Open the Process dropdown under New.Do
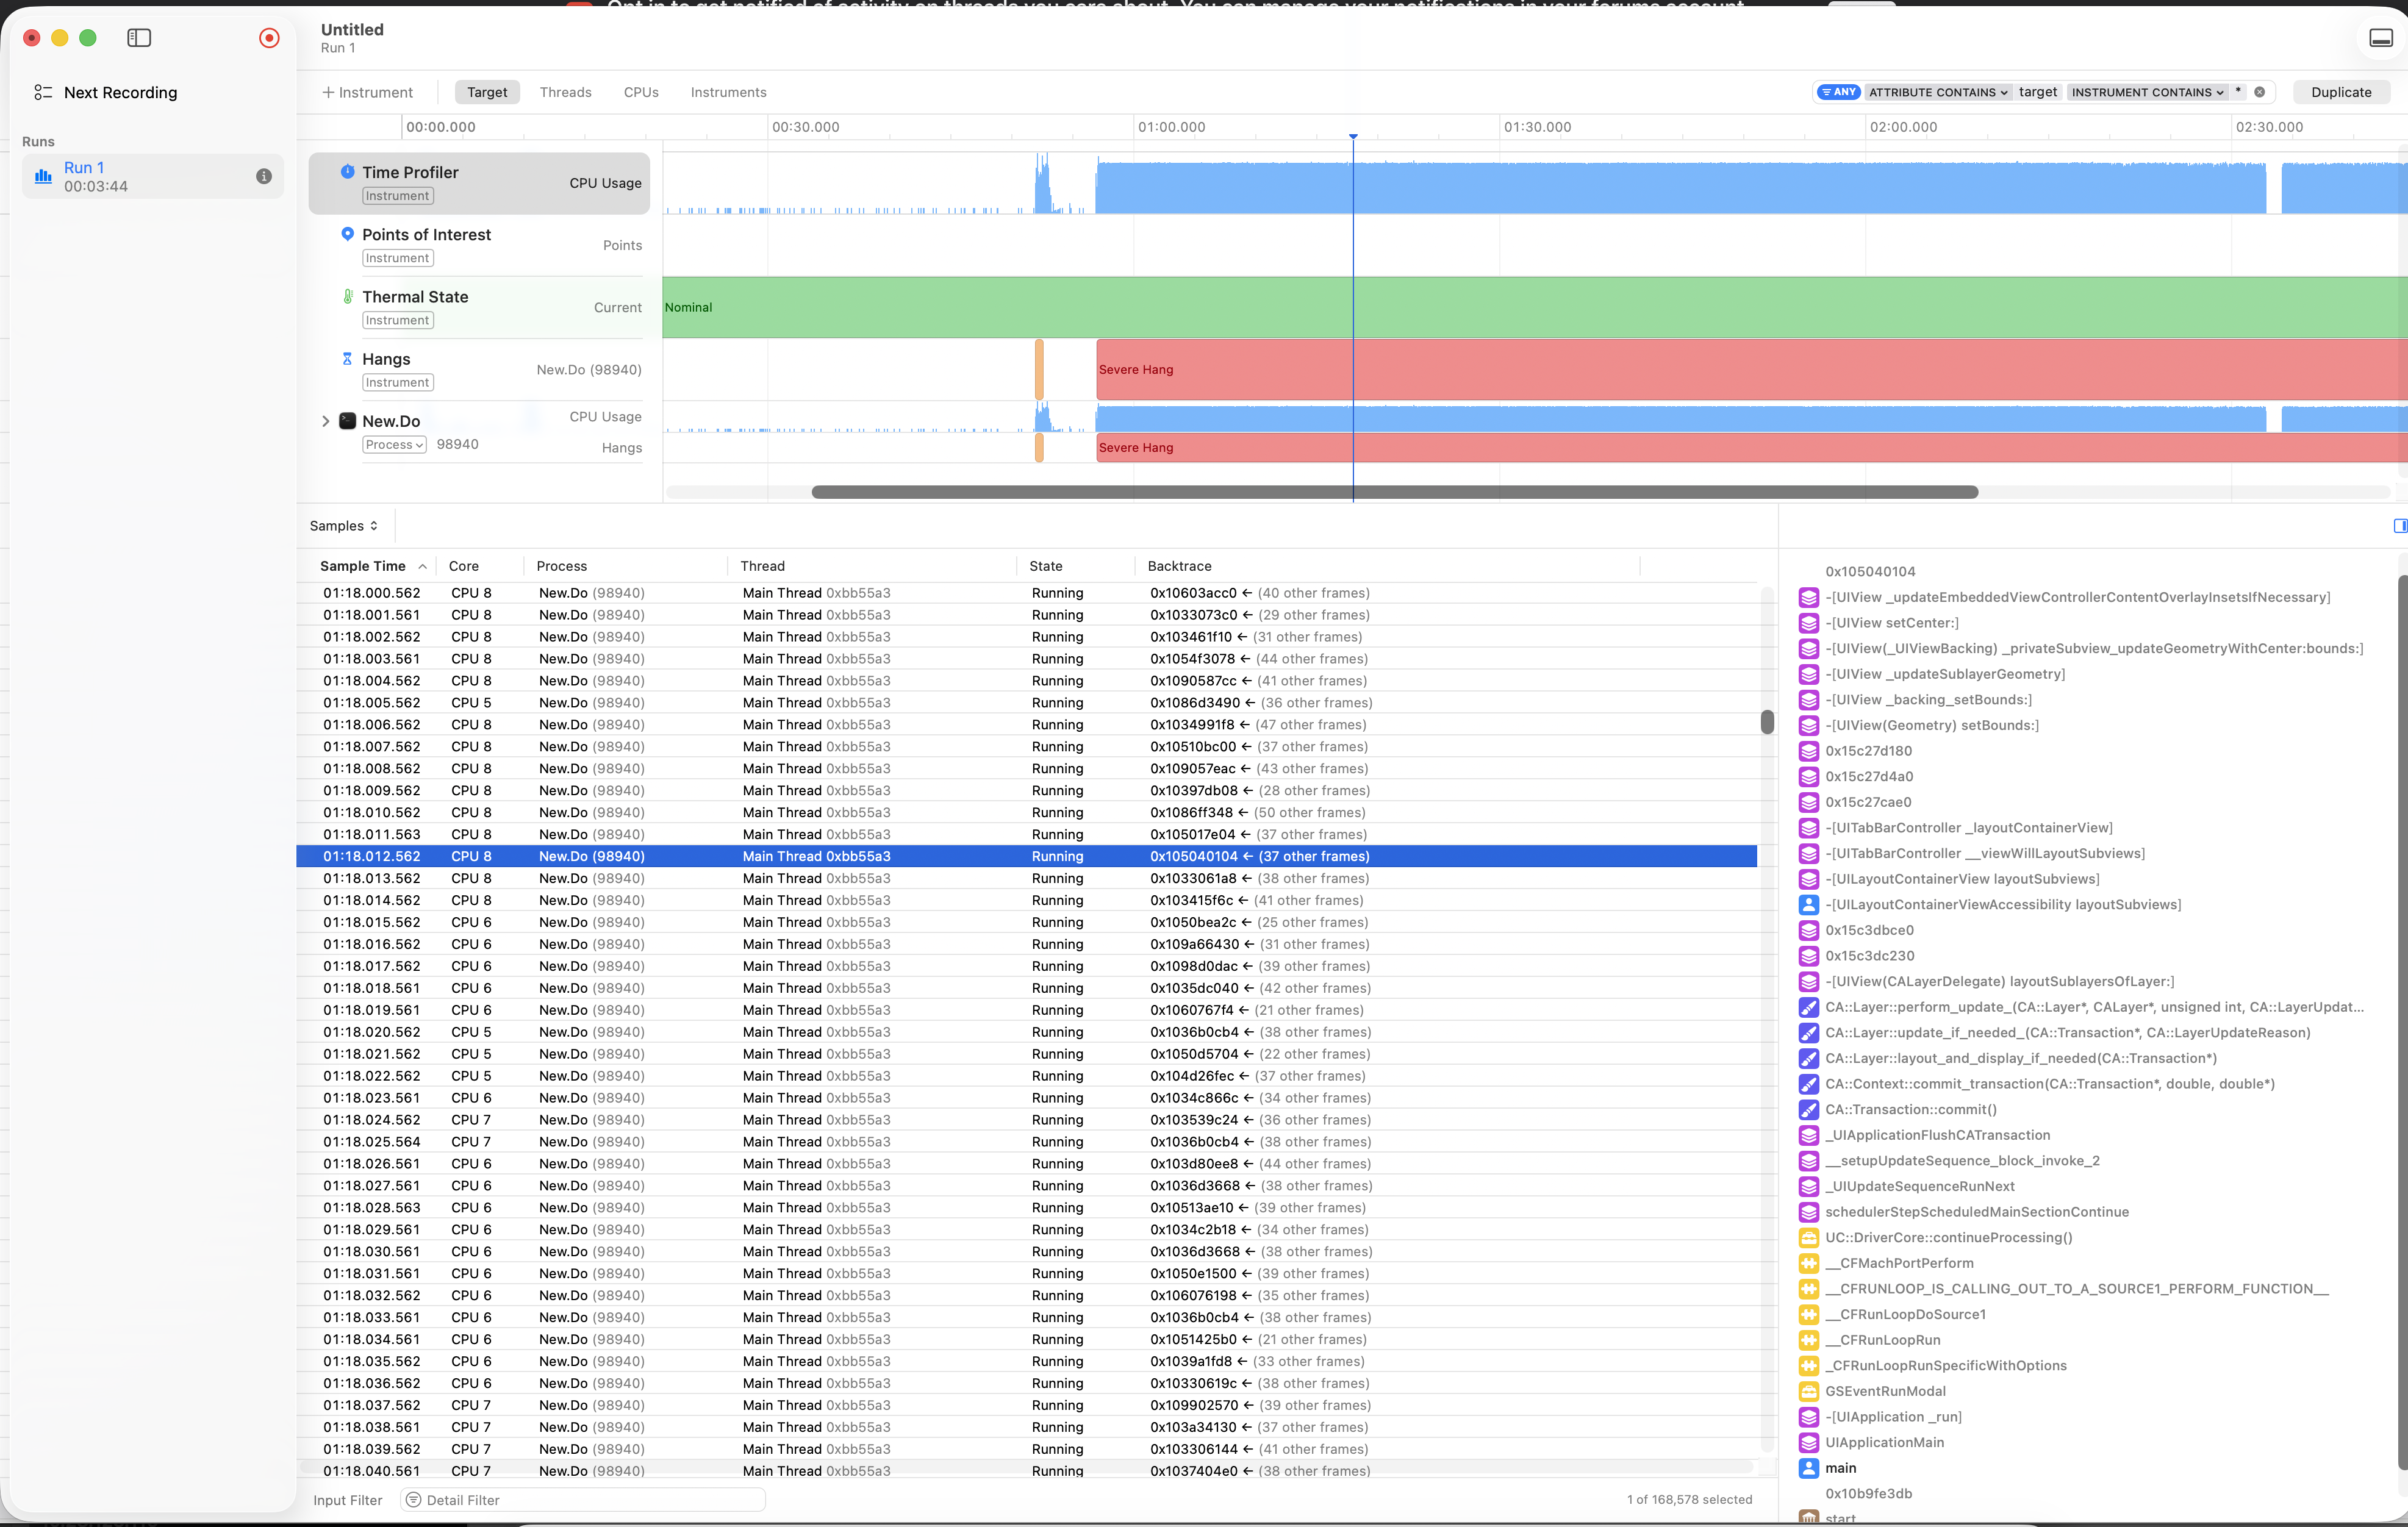The image size is (2408, 1527). [394, 445]
